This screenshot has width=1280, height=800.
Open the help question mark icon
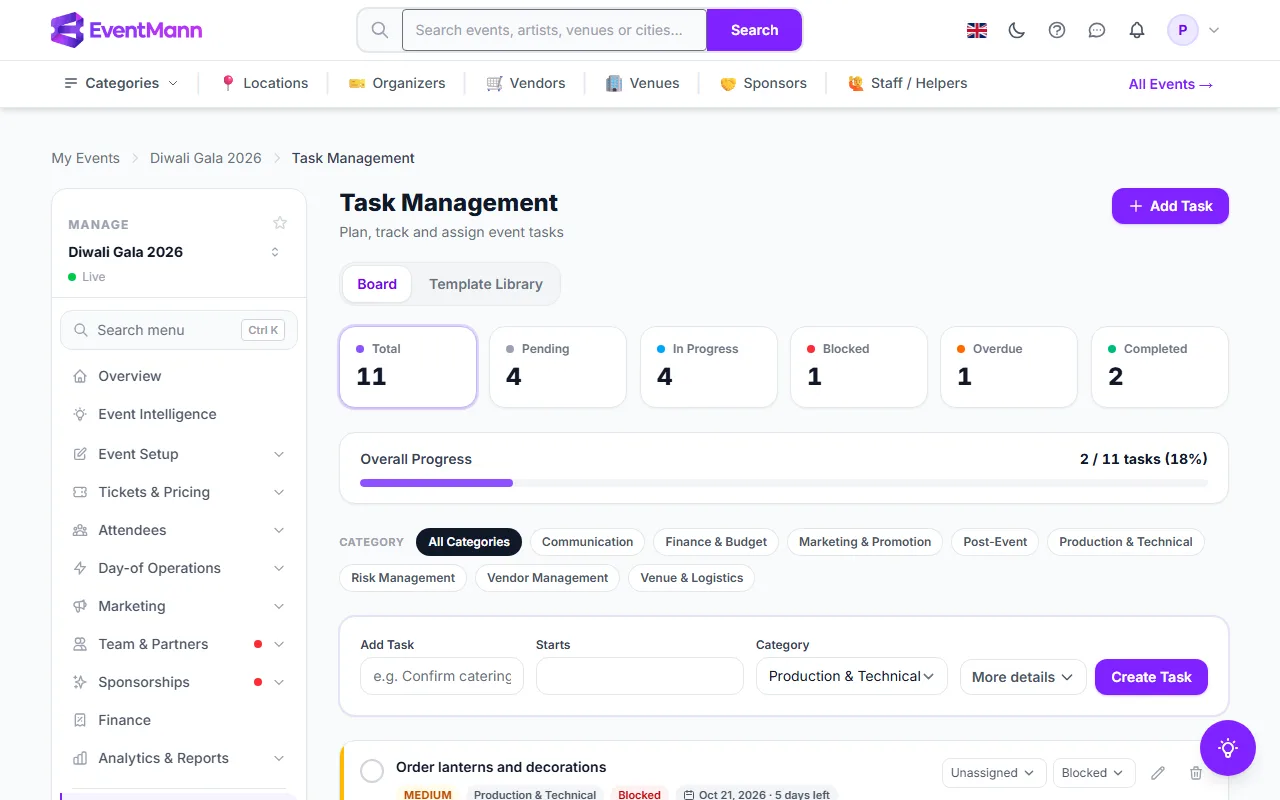click(x=1057, y=30)
